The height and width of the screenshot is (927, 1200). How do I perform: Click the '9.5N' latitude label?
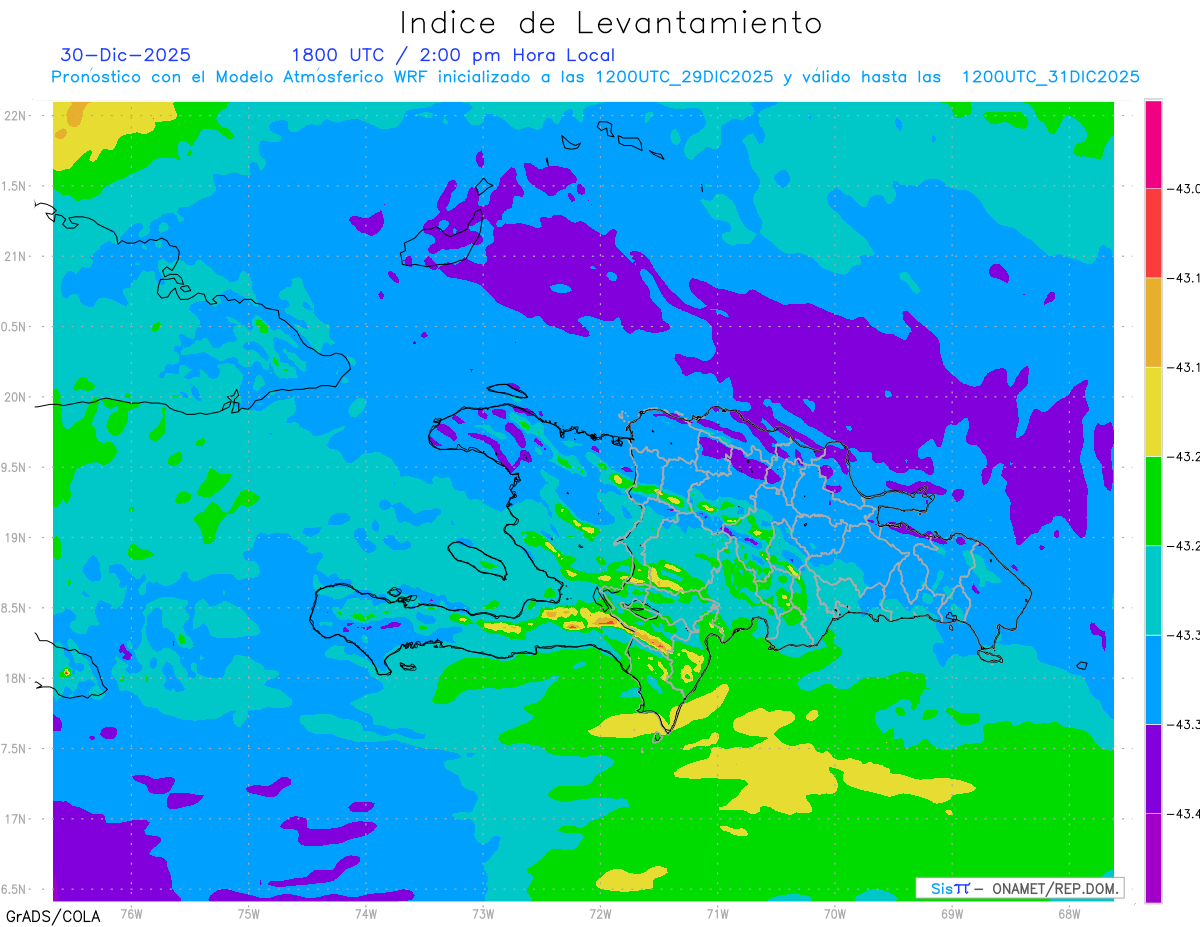[x=15, y=468]
